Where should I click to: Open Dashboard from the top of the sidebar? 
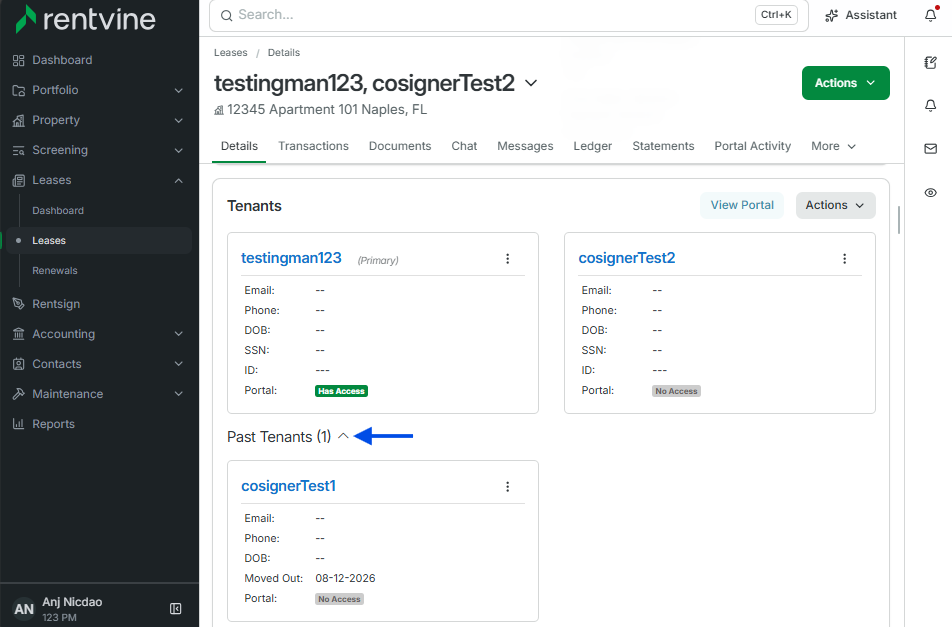62,60
